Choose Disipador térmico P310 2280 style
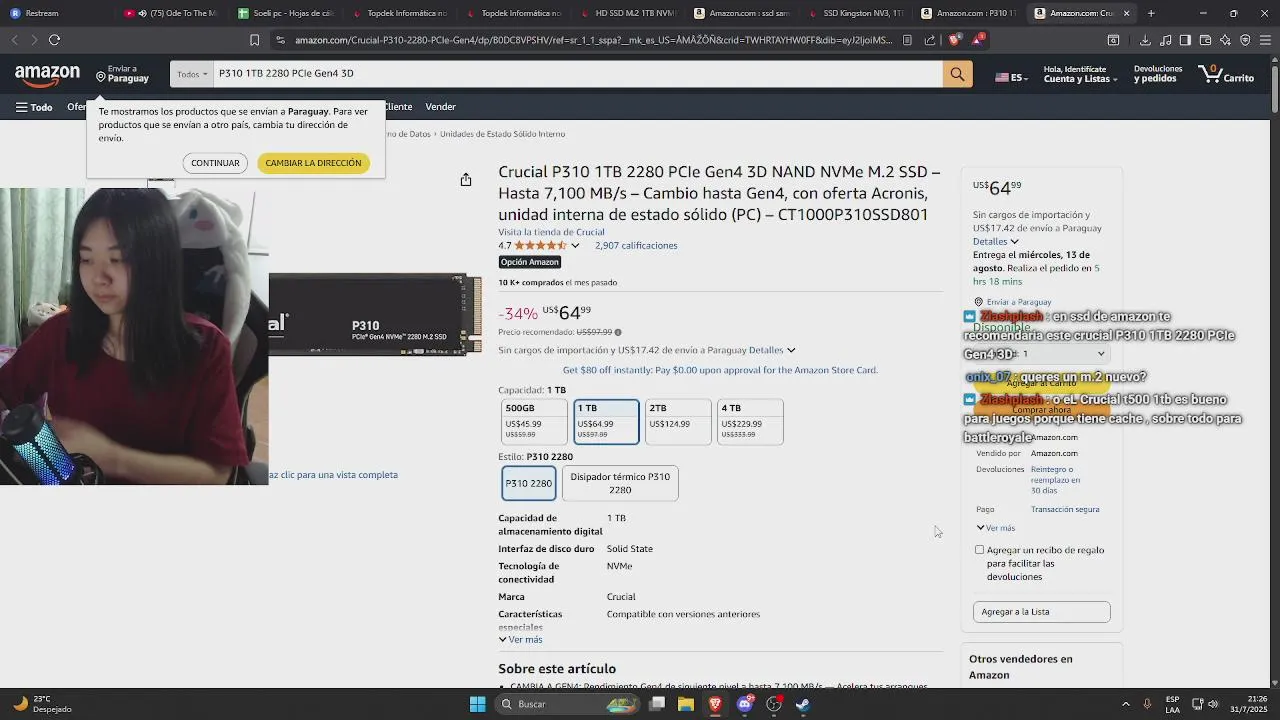 [620, 483]
